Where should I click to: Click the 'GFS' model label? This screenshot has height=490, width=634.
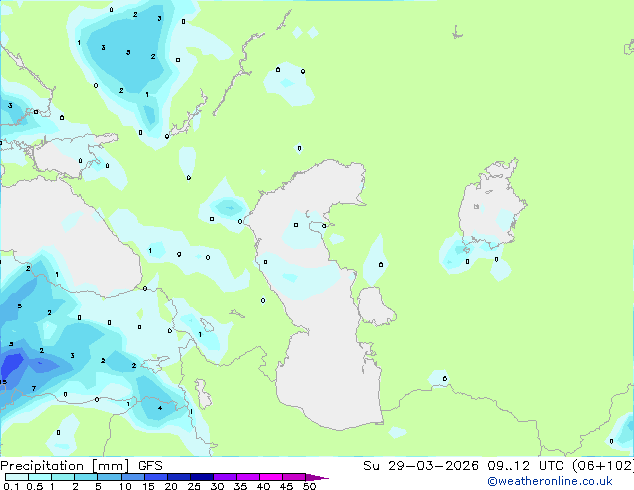[x=150, y=466]
